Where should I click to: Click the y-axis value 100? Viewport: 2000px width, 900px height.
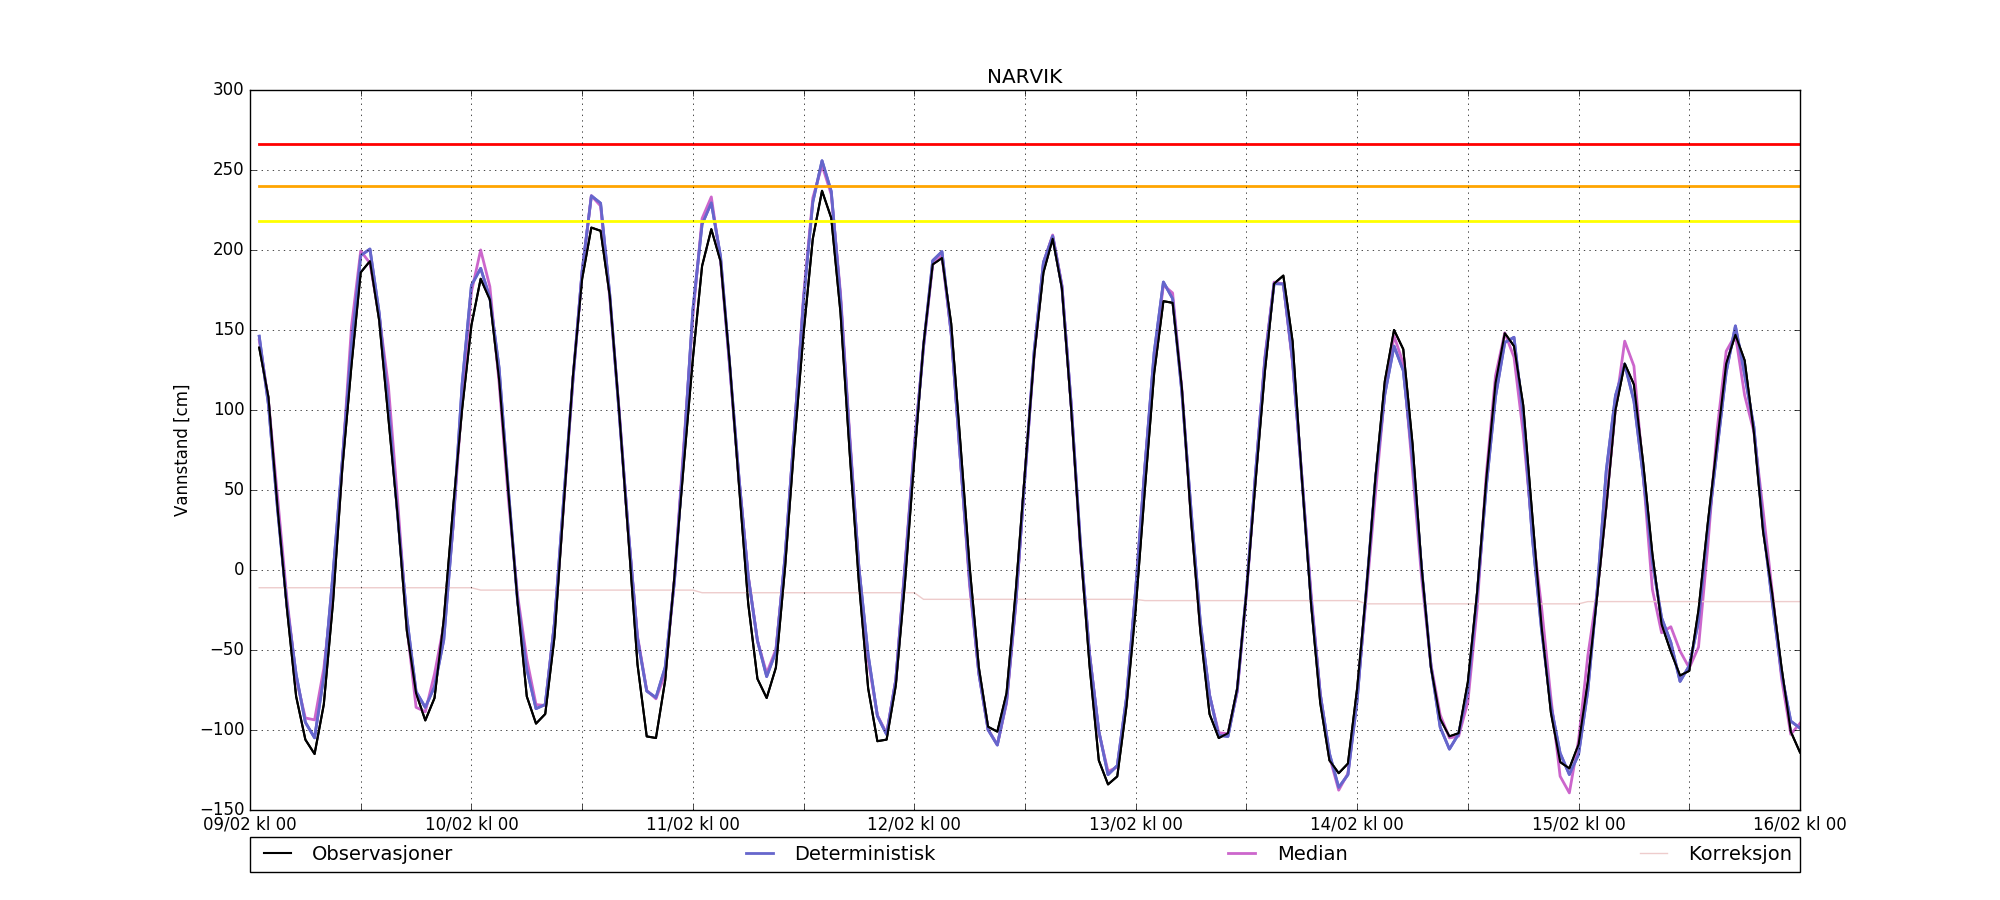tap(228, 410)
